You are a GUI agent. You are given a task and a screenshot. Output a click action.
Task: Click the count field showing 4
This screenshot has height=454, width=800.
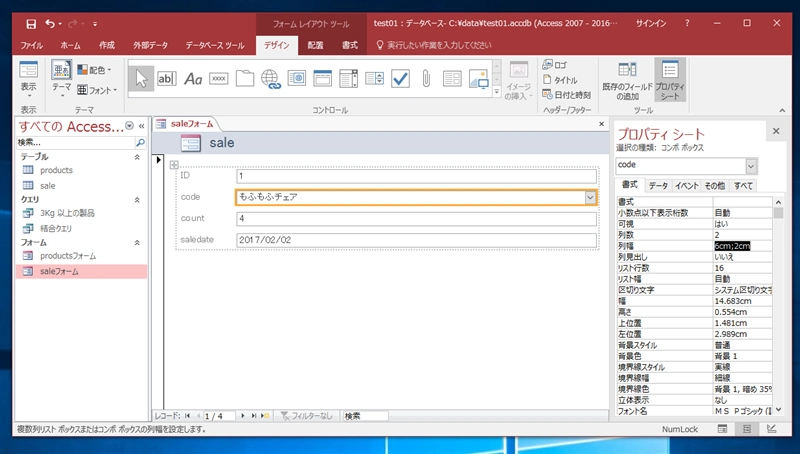coord(416,219)
